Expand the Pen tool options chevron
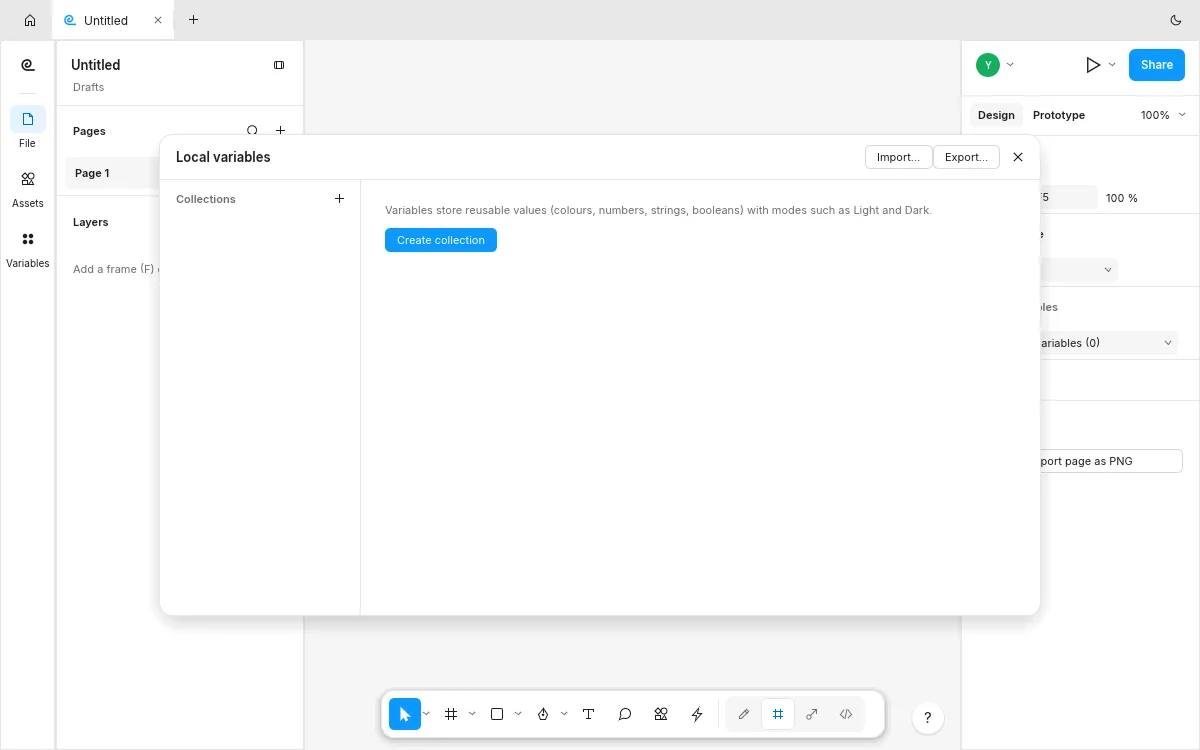 [x=564, y=714]
